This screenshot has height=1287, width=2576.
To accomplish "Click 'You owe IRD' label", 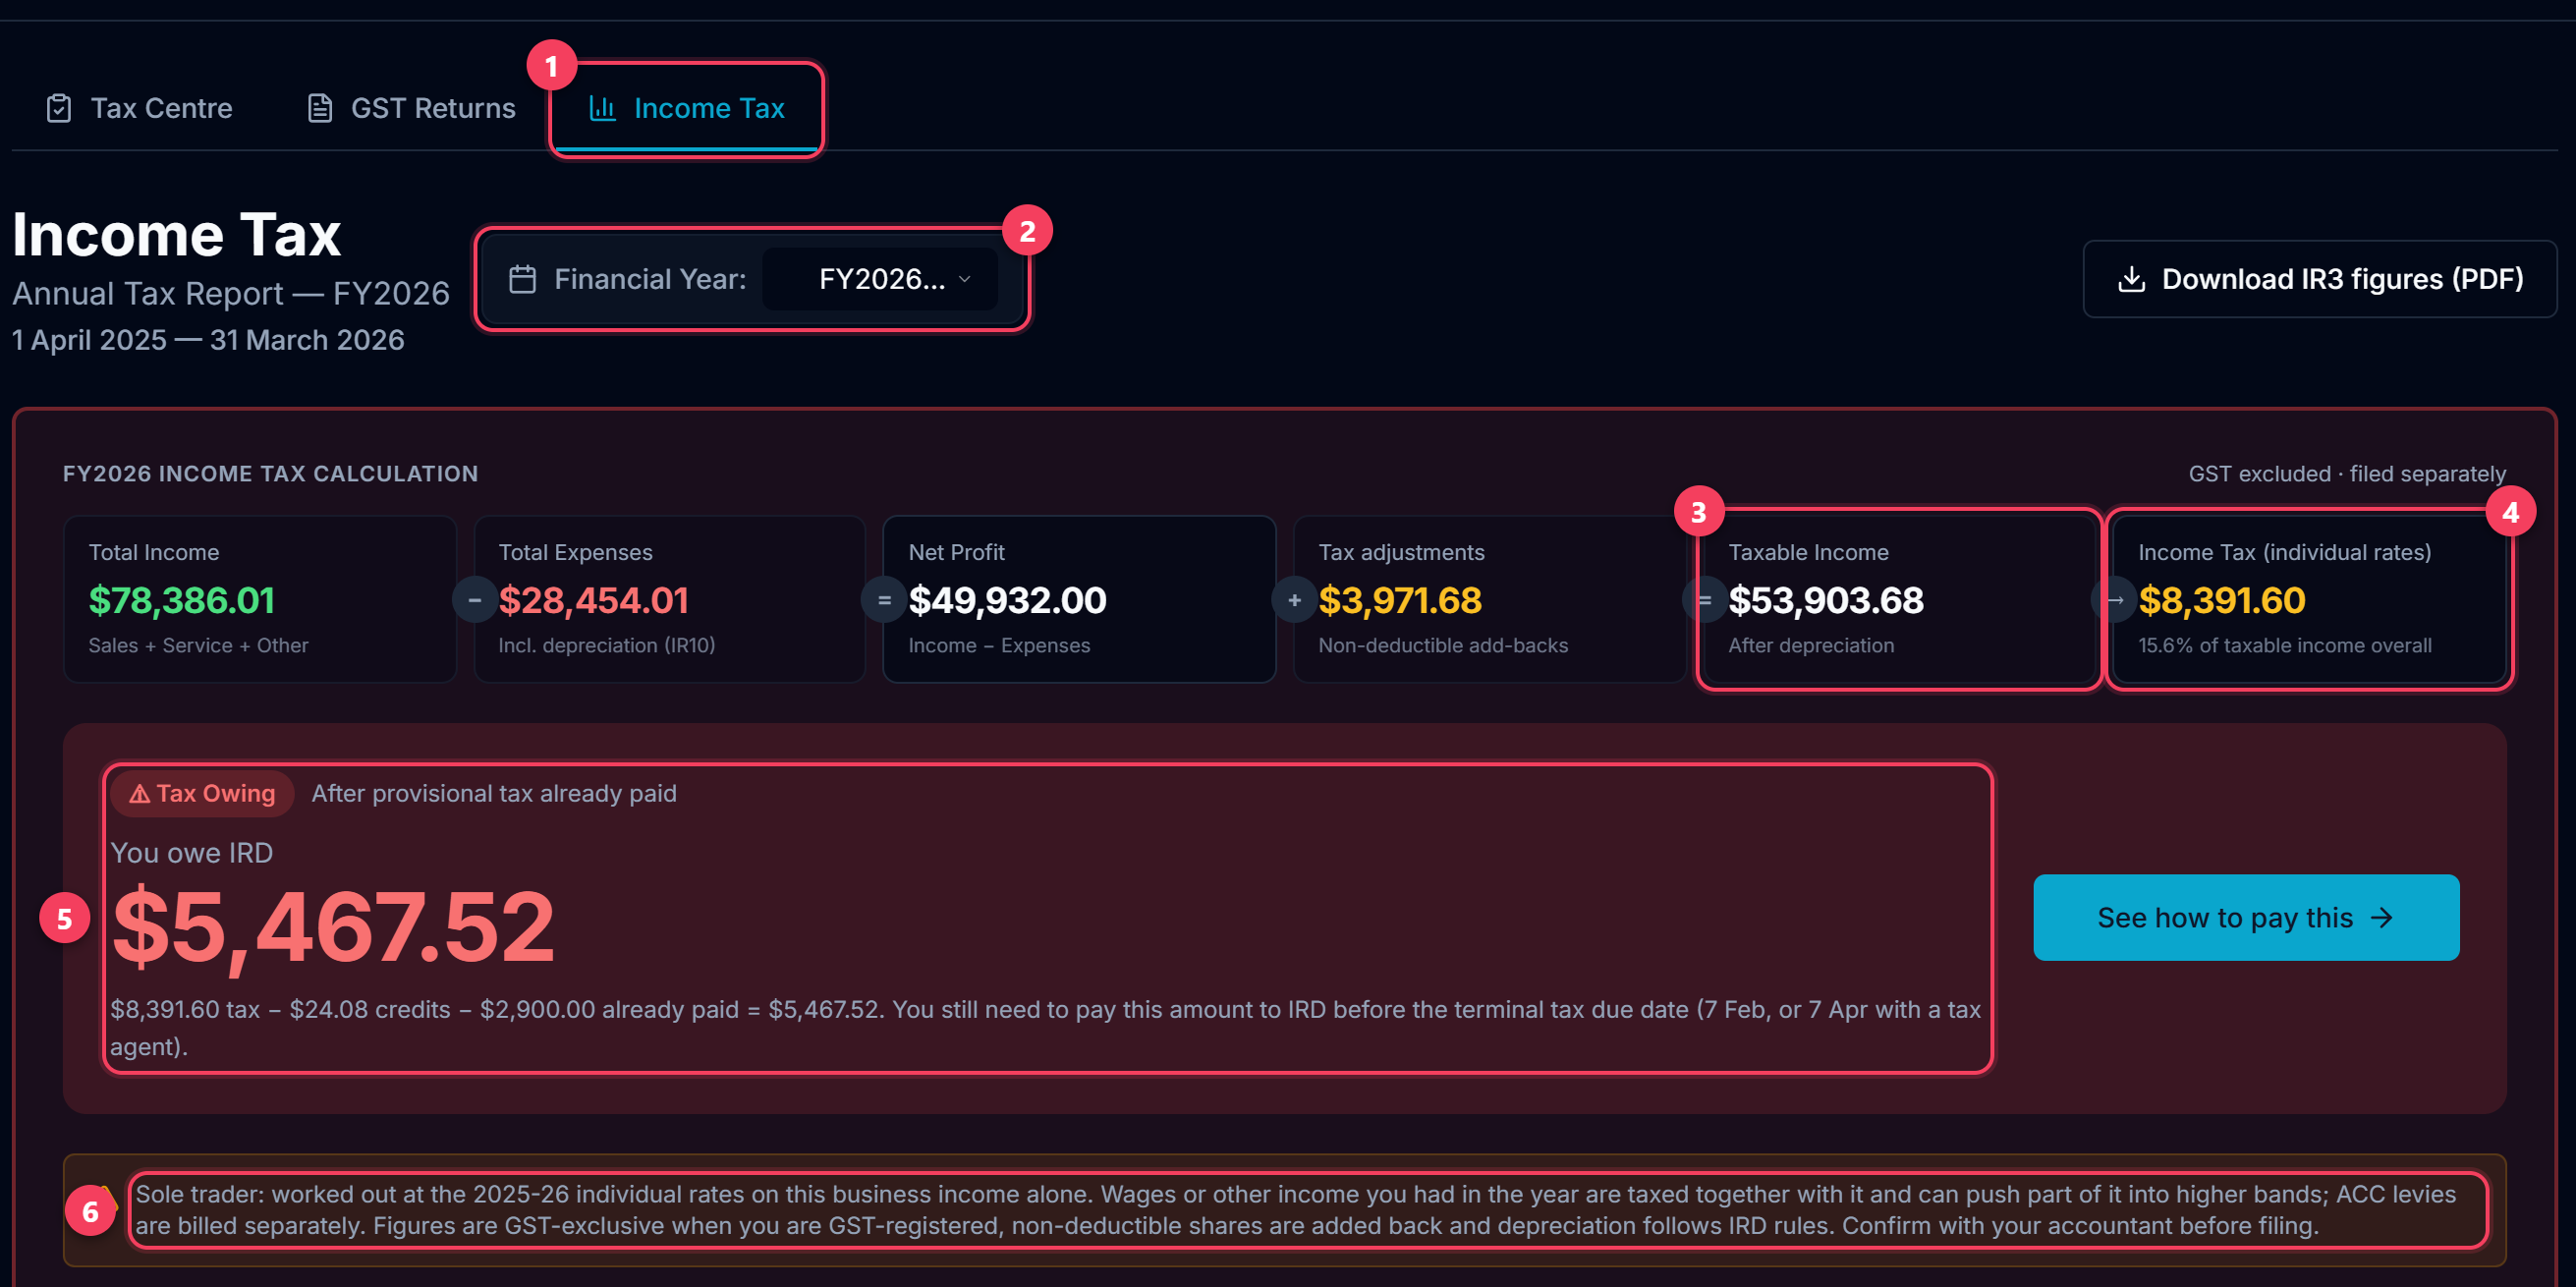I will click(191, 852).
